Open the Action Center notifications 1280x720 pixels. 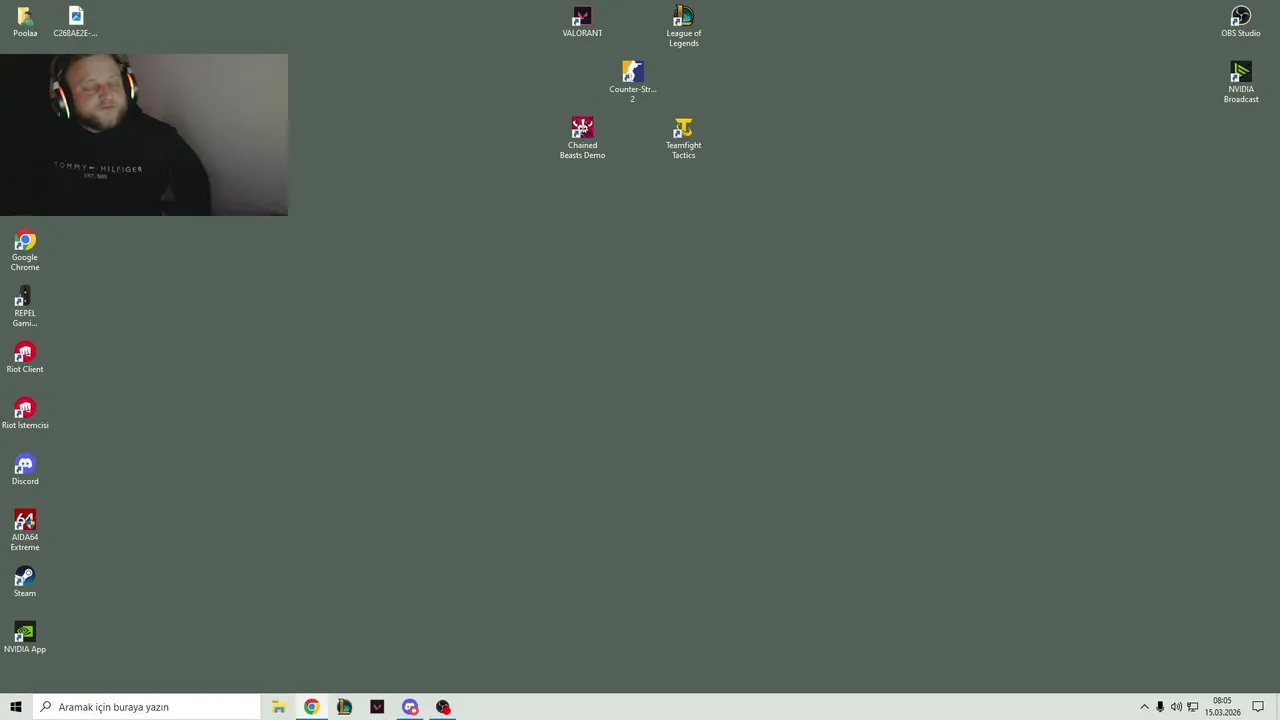pyautogui.click(x=1258, y=707)
